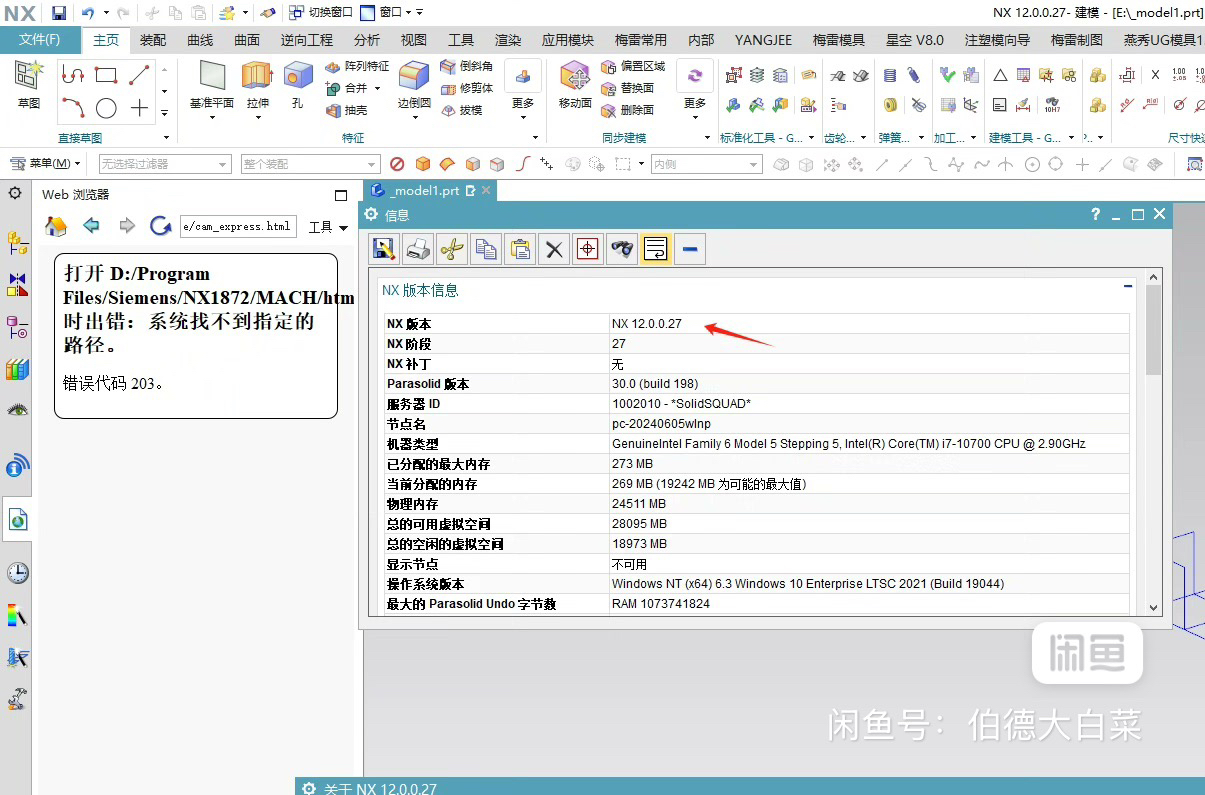Click the Reload icon in Web browser panel
The height and width of the screenshot is (795, 1205).
click(160, 226)
